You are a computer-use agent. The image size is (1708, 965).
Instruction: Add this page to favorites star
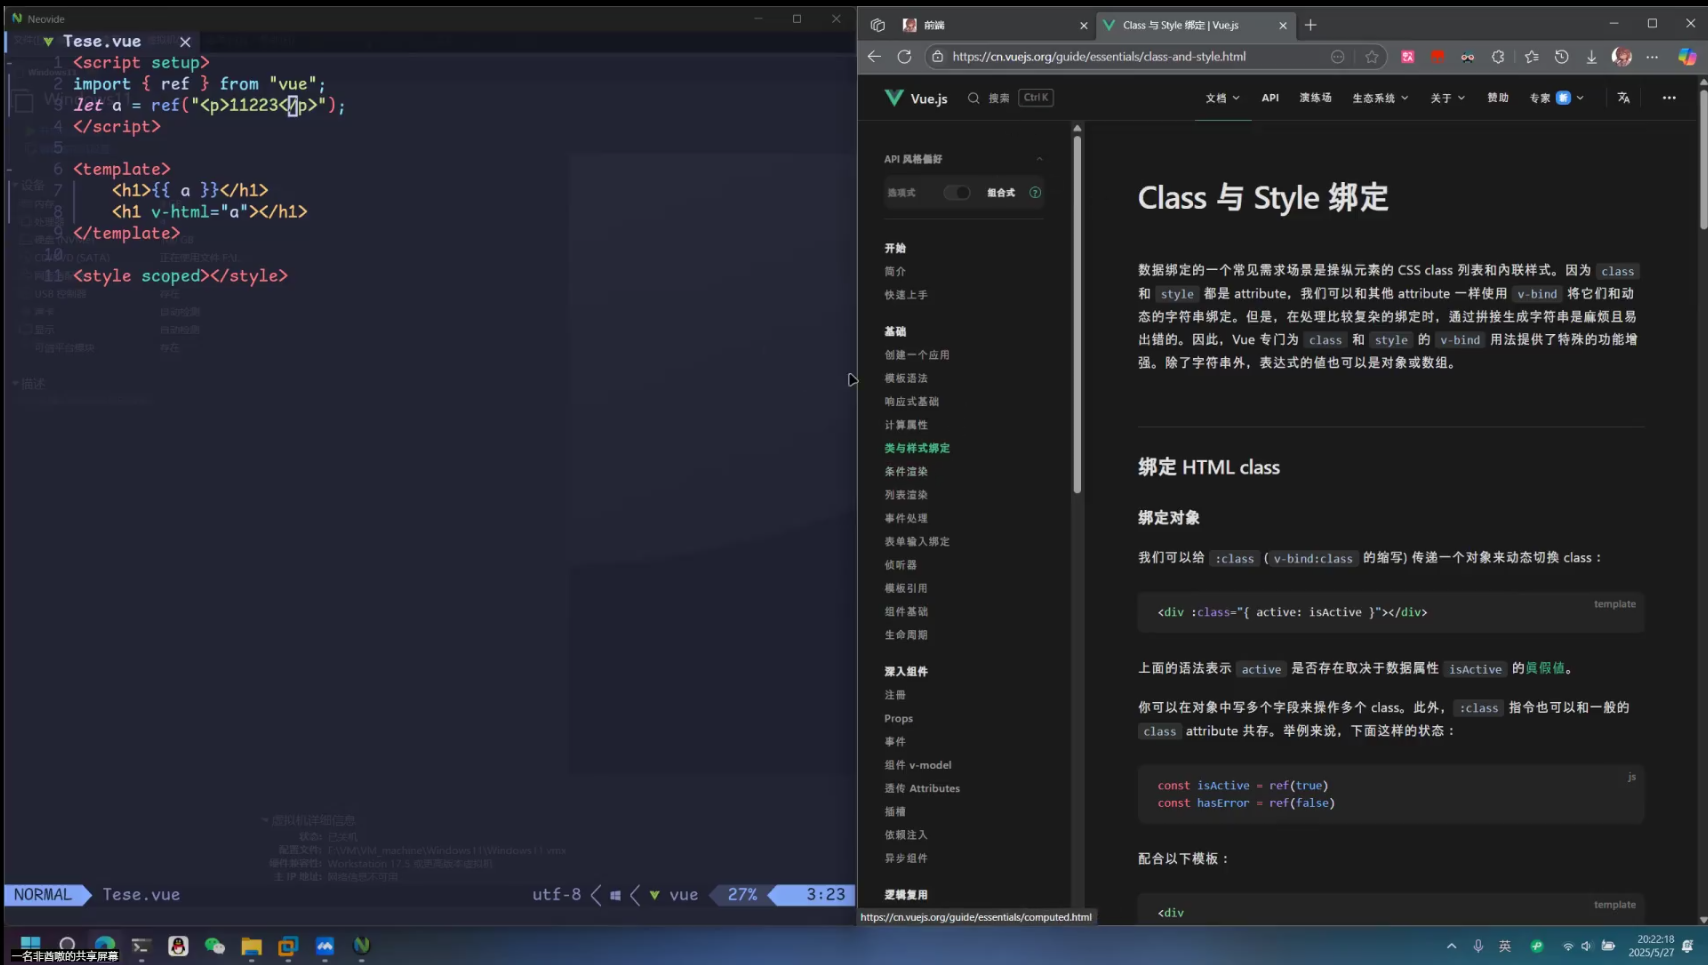pos(1372,57)
